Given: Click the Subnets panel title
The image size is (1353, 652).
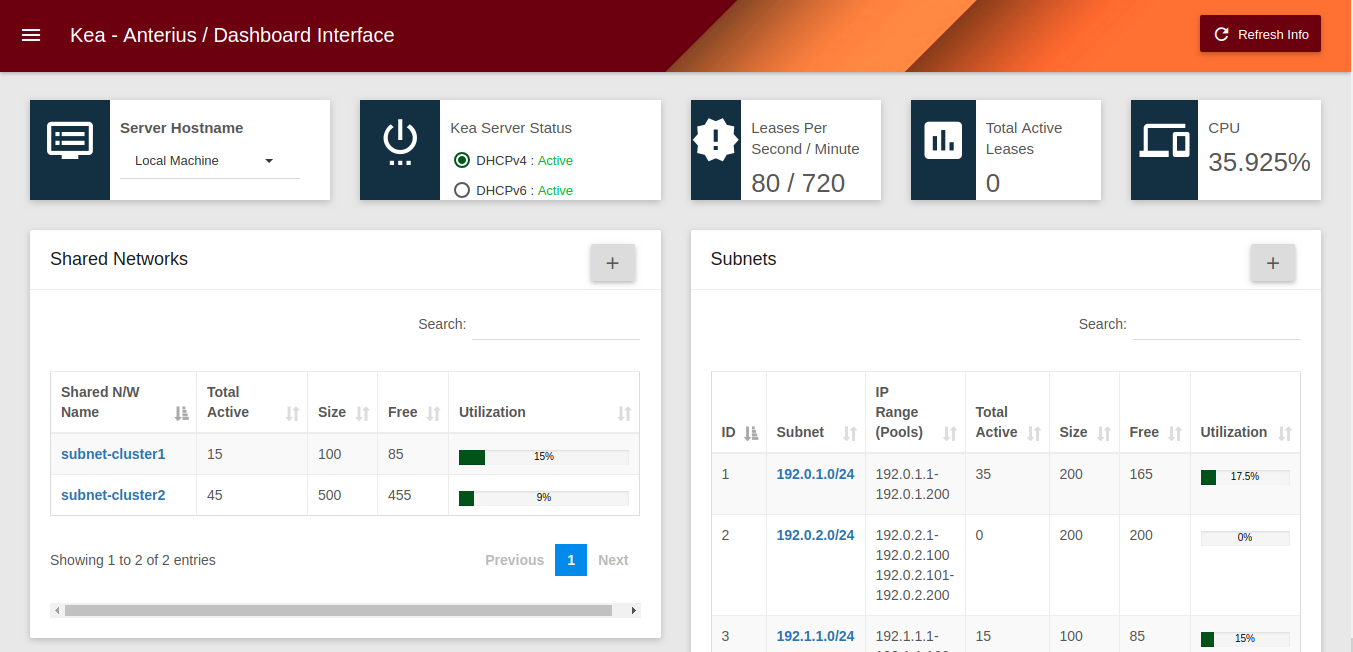Looking at the screenshot, I should pos(743,259).
